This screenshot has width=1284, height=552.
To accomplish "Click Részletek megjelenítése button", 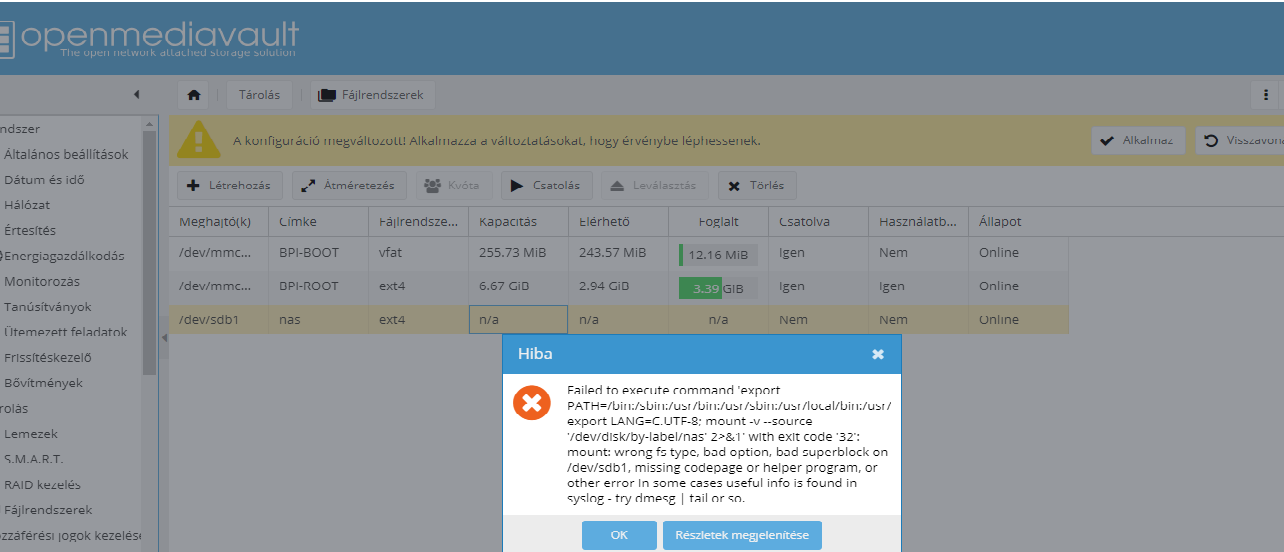I will 742,535.
